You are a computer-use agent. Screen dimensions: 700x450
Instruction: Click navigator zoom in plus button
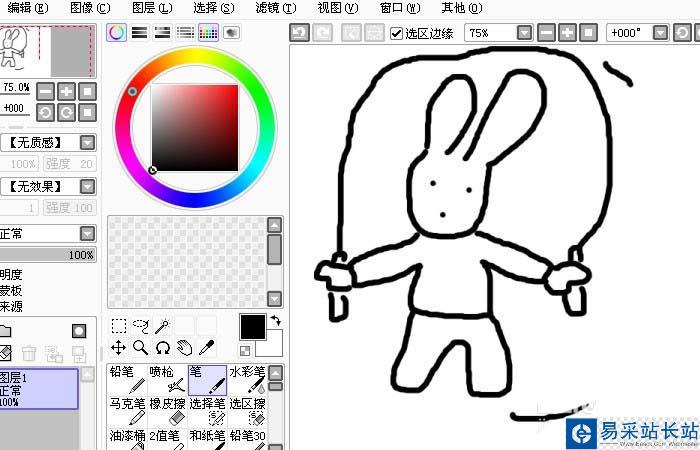[67, 92]
